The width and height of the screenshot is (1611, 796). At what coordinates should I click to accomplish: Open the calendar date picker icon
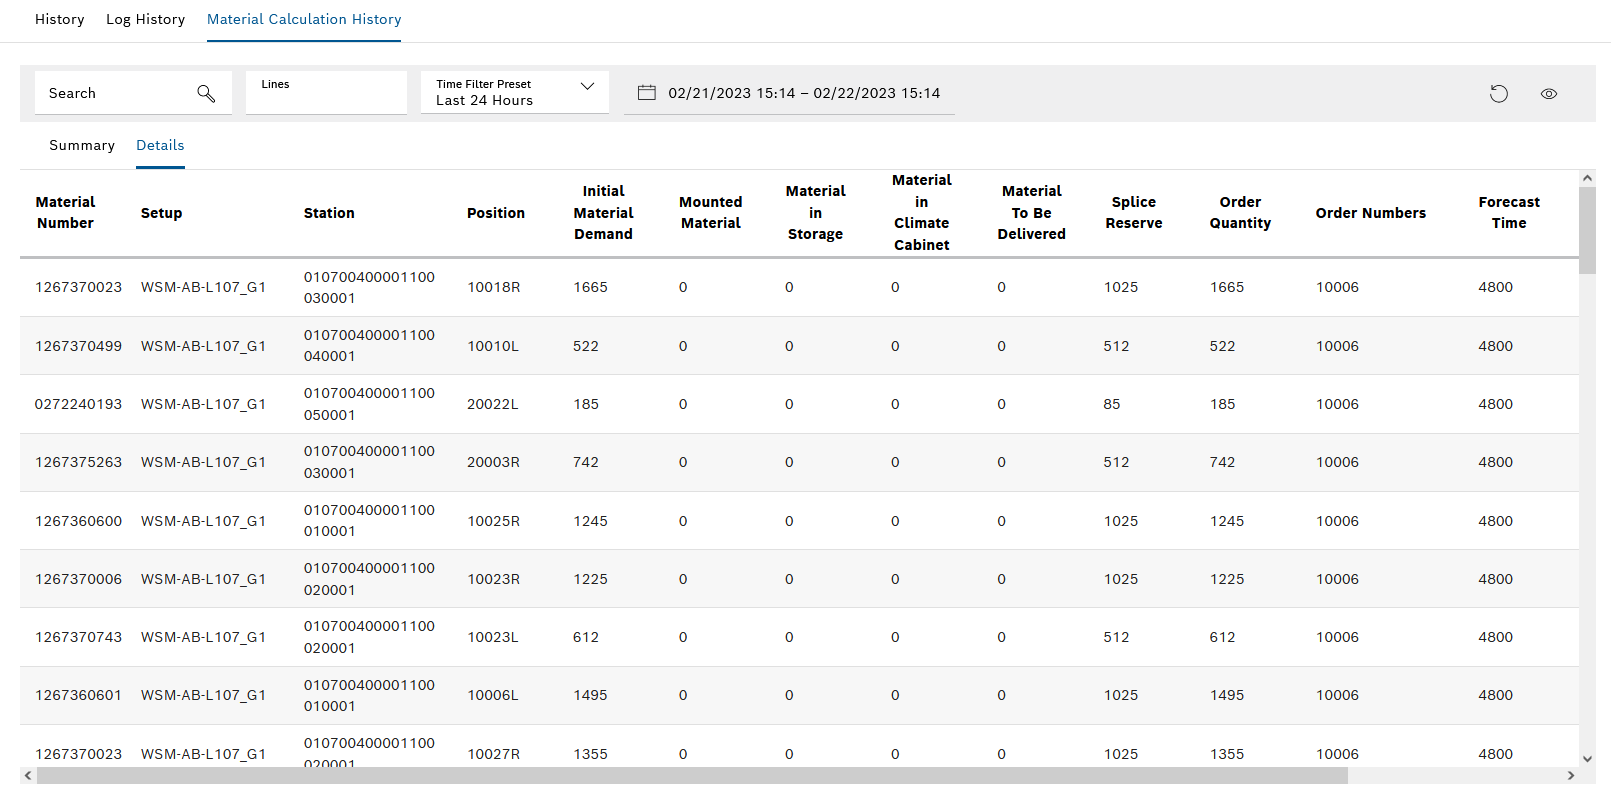(647, 93)
